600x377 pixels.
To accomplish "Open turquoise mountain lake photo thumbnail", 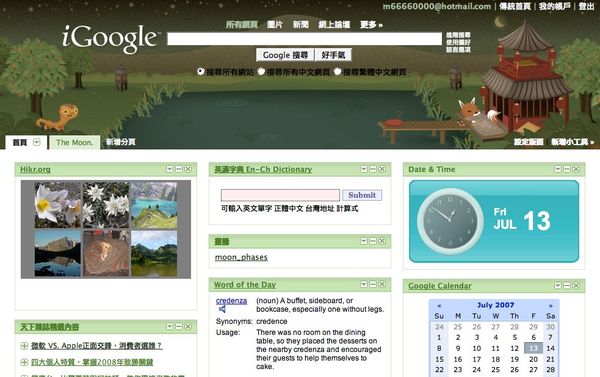I will click(154, 205).
